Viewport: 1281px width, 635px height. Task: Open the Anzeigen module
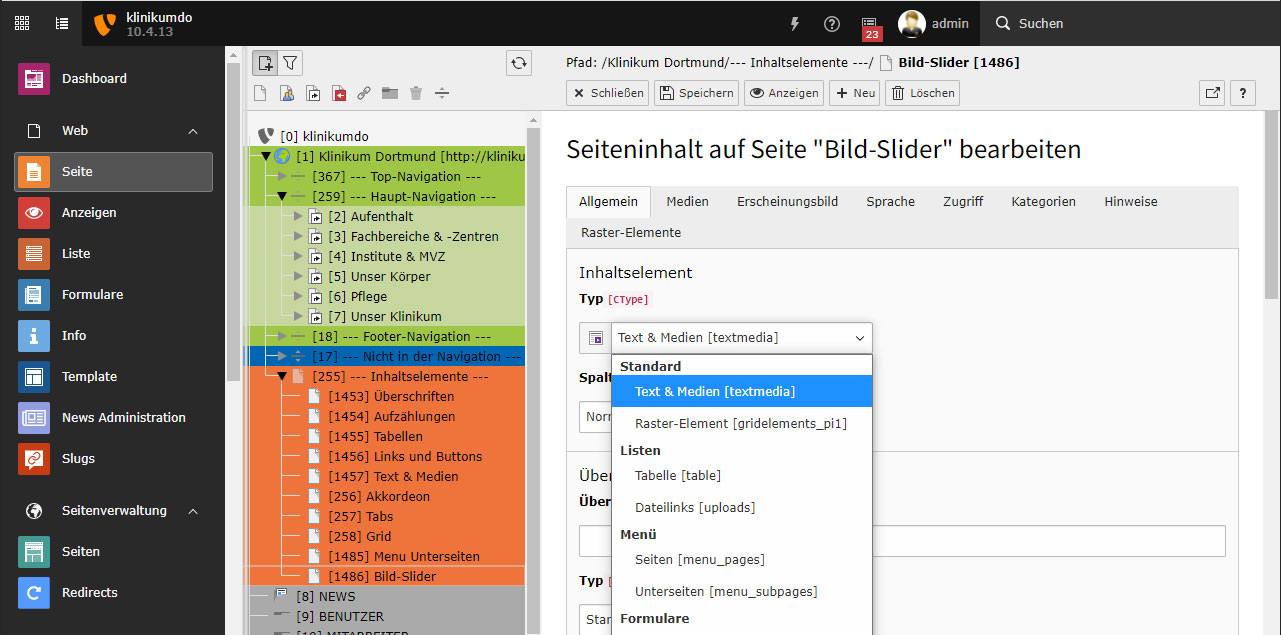[113, 212]
